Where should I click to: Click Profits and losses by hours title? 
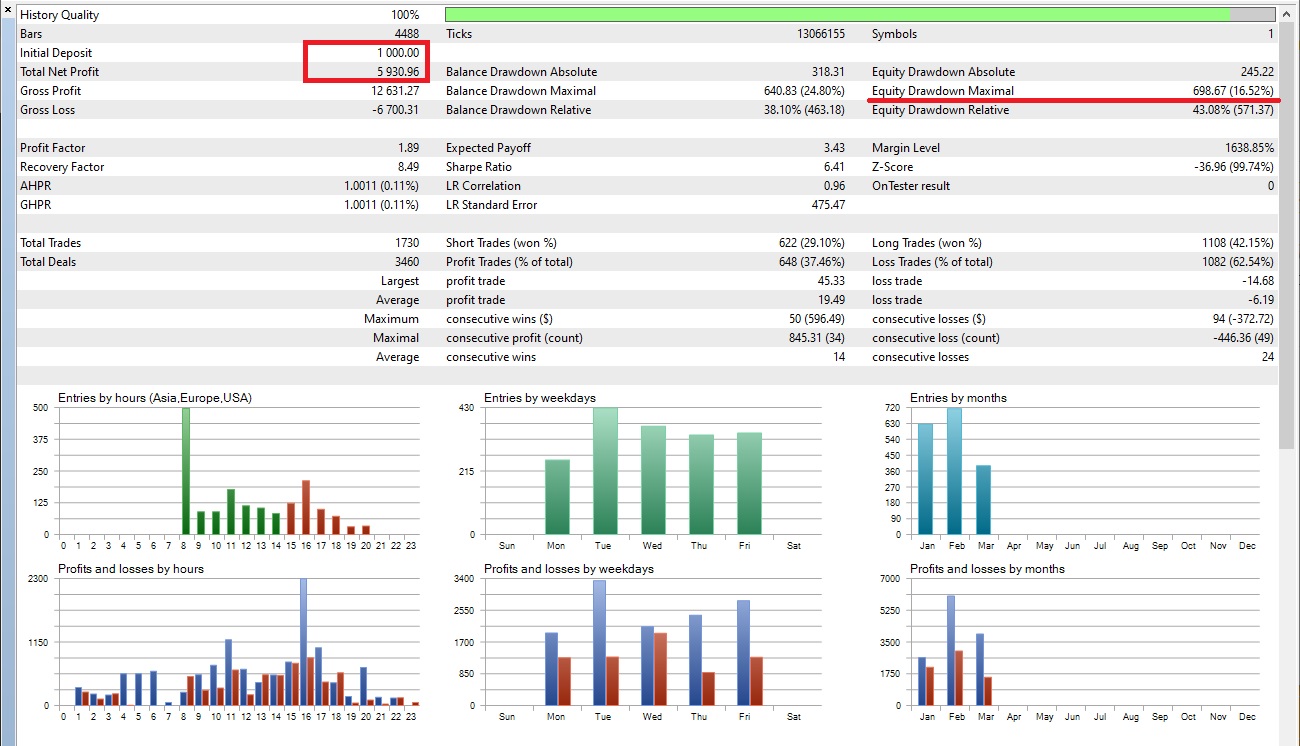[x=130, y=569]
